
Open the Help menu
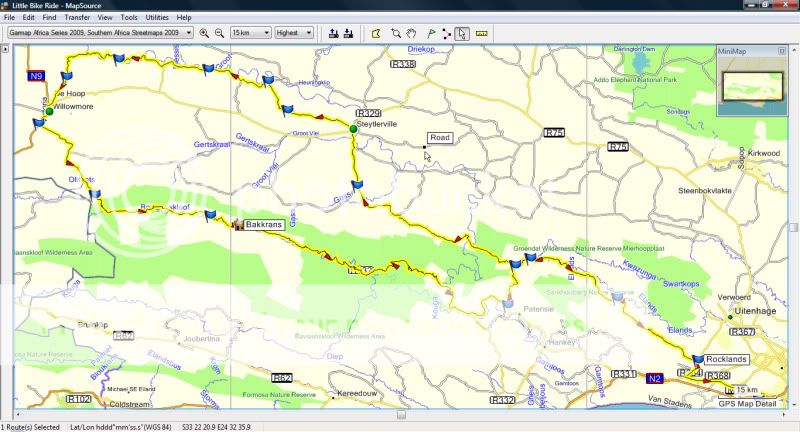(x=184, y=17)
